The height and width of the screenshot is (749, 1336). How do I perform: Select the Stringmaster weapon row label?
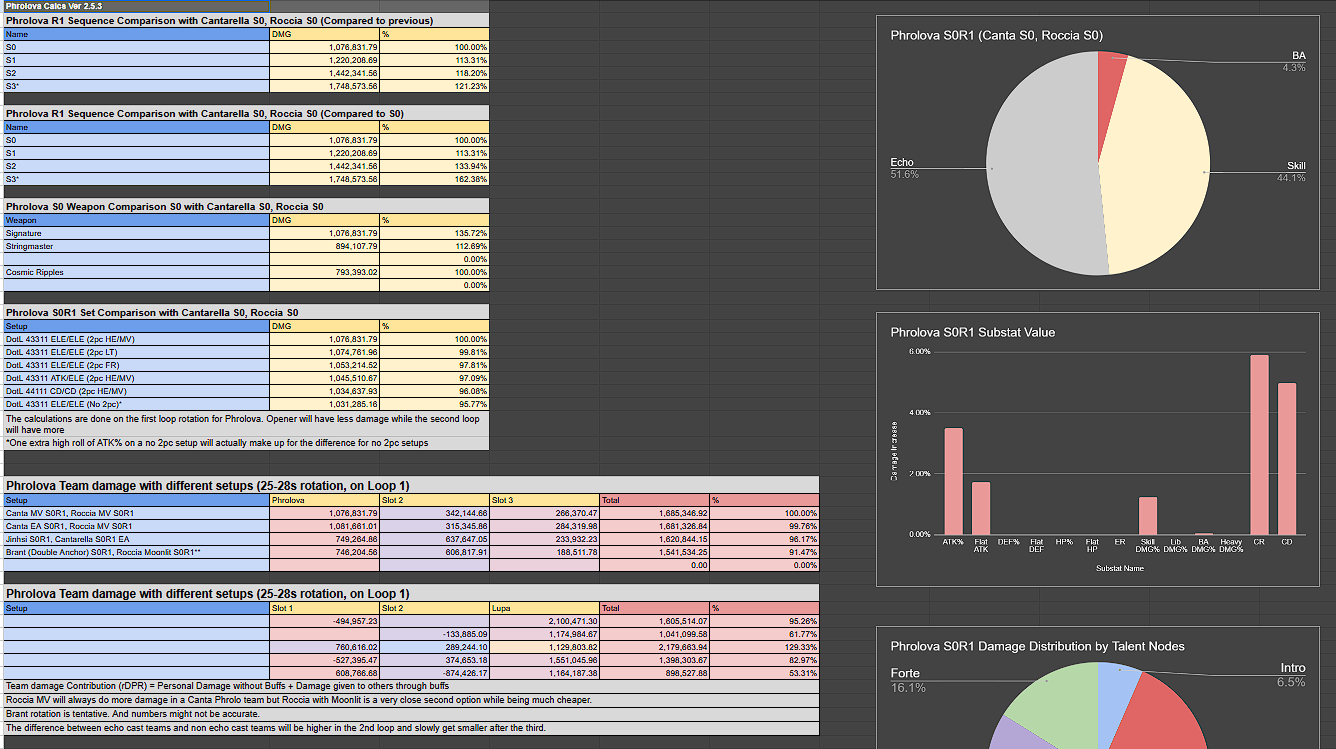[136, 246]
